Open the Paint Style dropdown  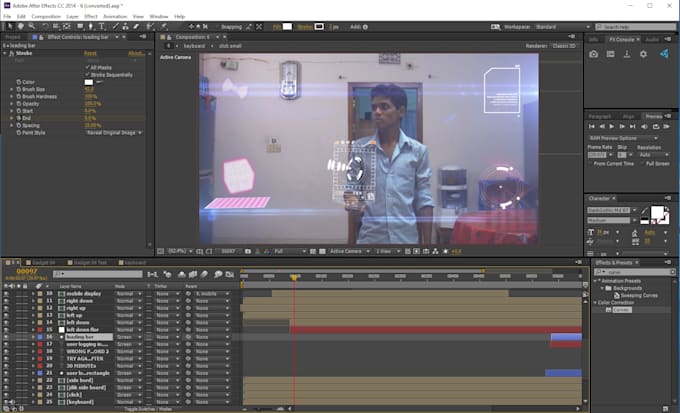pos(114,133)
